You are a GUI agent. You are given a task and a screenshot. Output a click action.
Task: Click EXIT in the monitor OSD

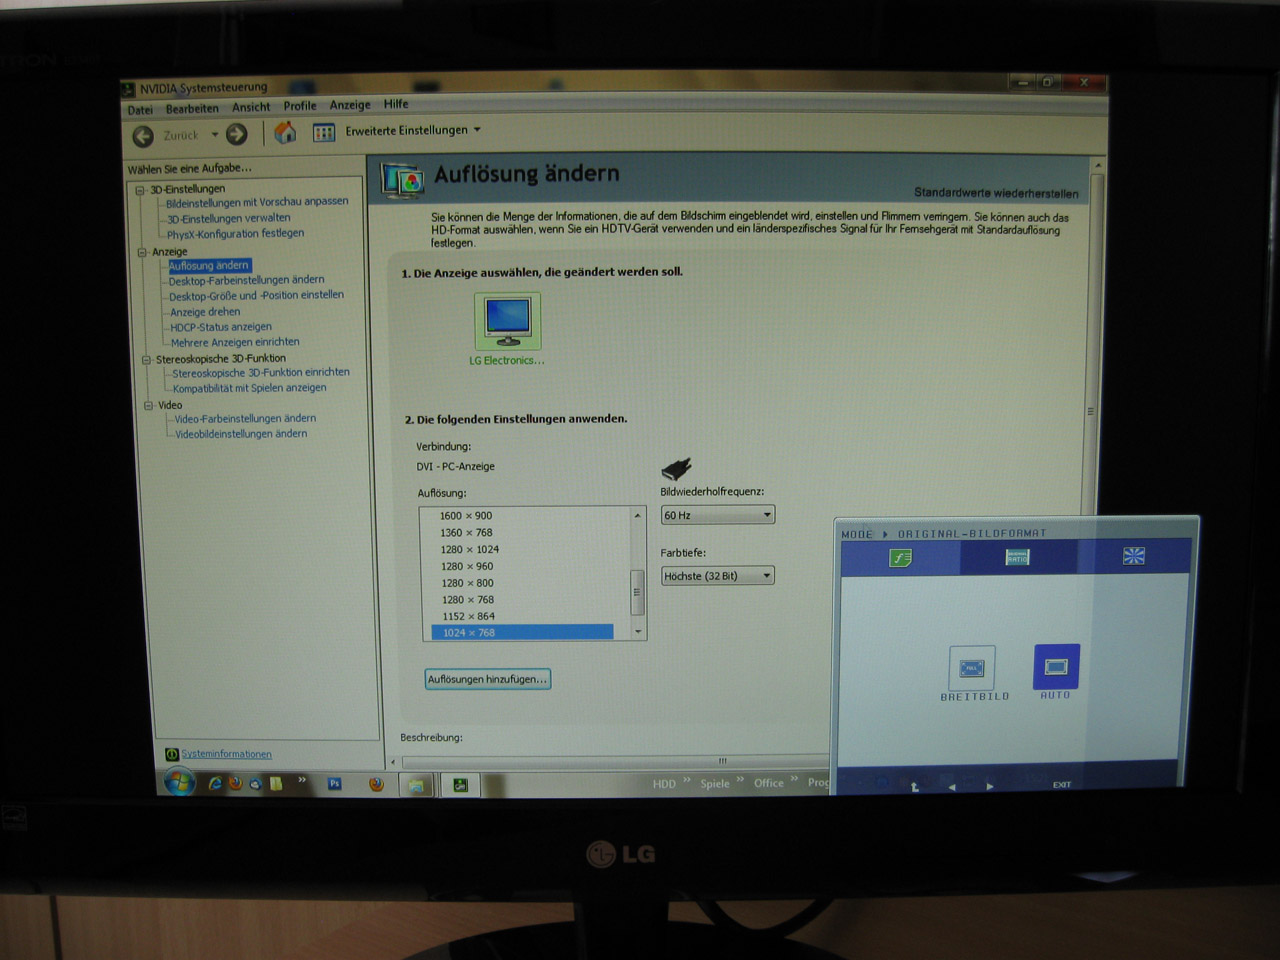(x=1062, y=785)
